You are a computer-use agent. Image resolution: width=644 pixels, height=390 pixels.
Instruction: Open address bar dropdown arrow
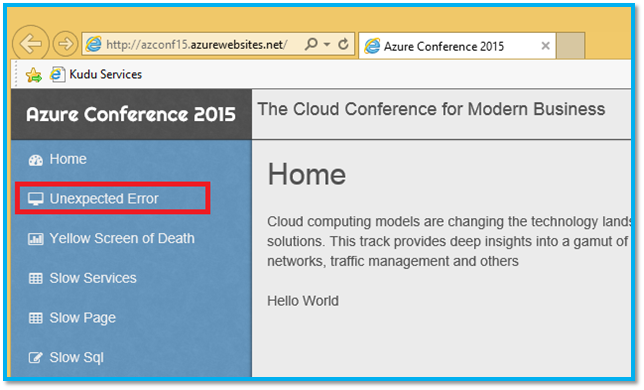(327, 44)
